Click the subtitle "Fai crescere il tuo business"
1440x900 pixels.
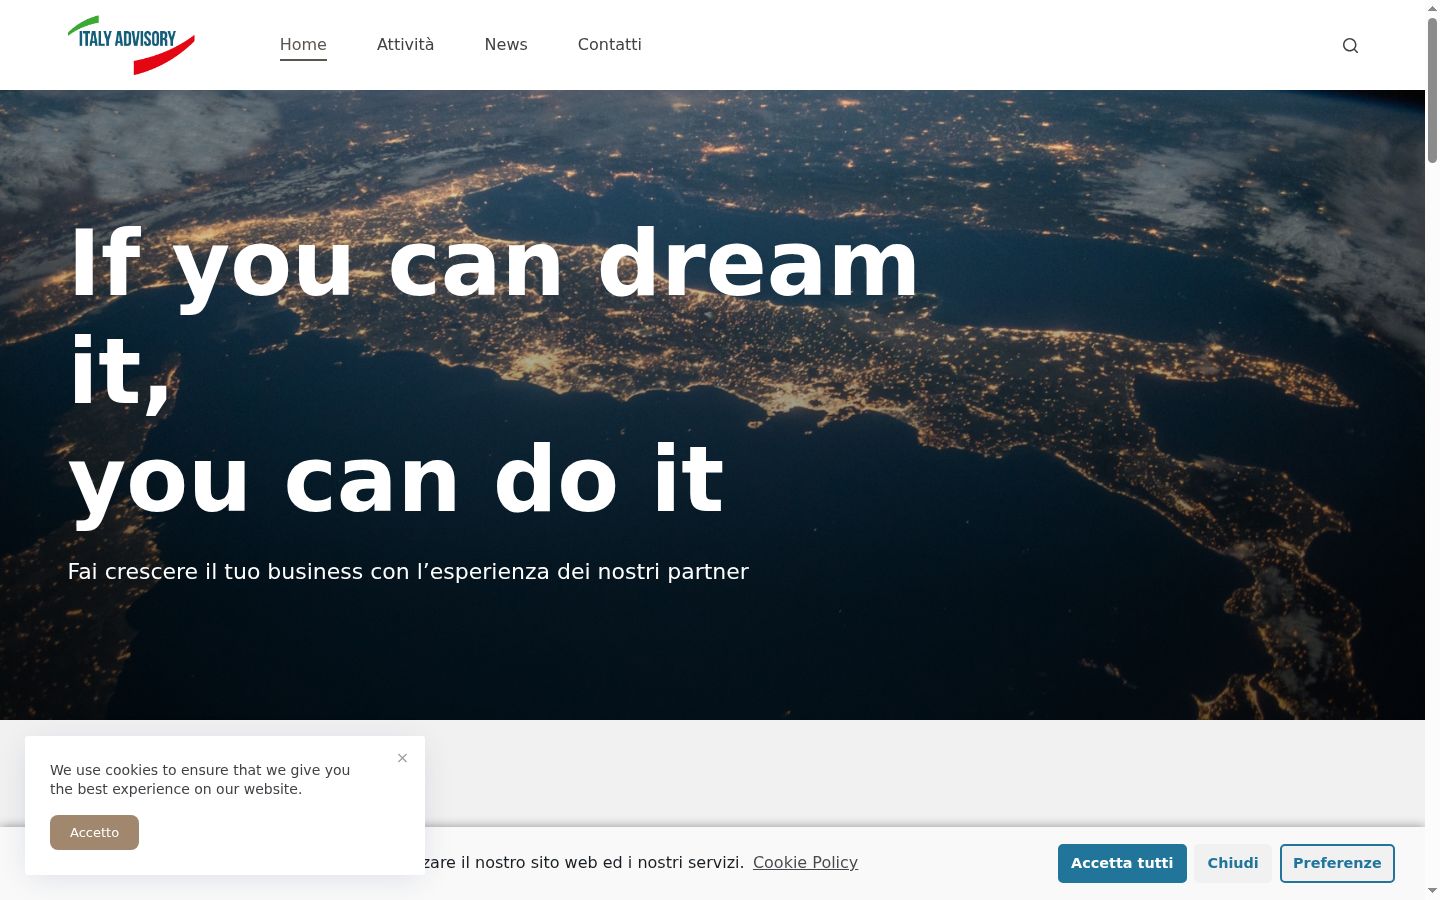[x=215, y=572]
